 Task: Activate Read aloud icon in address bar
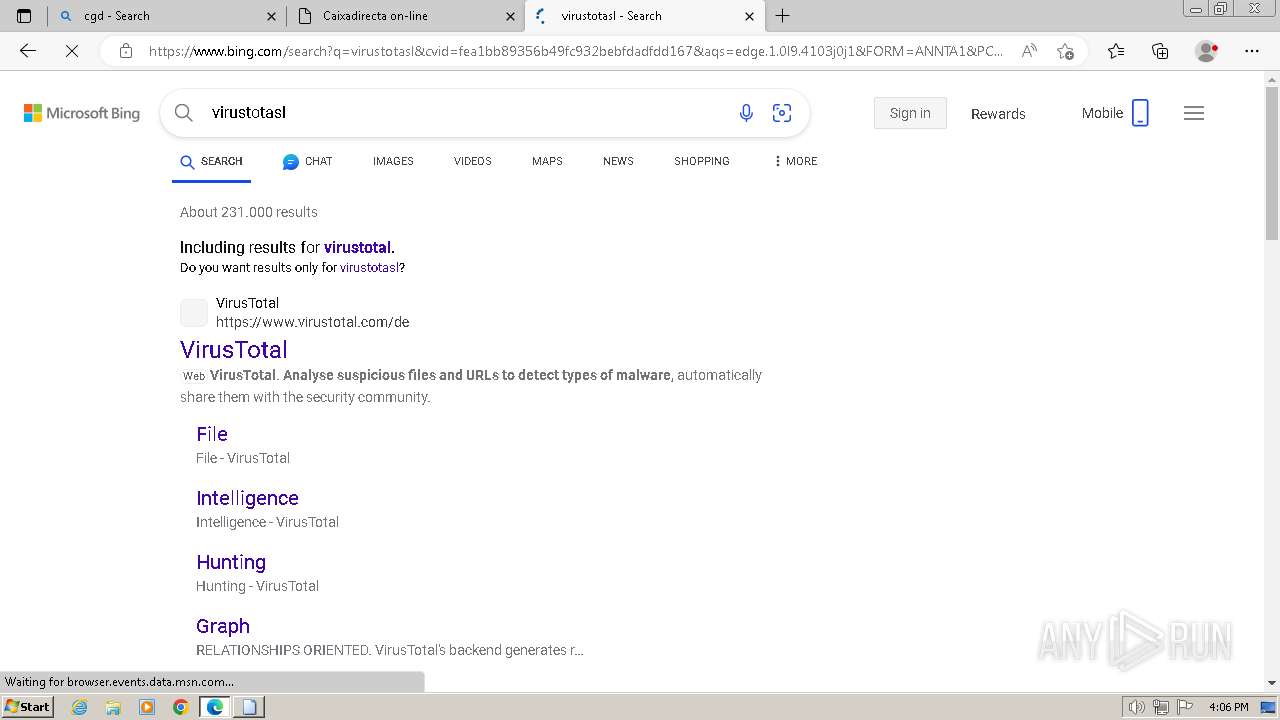[x=1029, y=51]
